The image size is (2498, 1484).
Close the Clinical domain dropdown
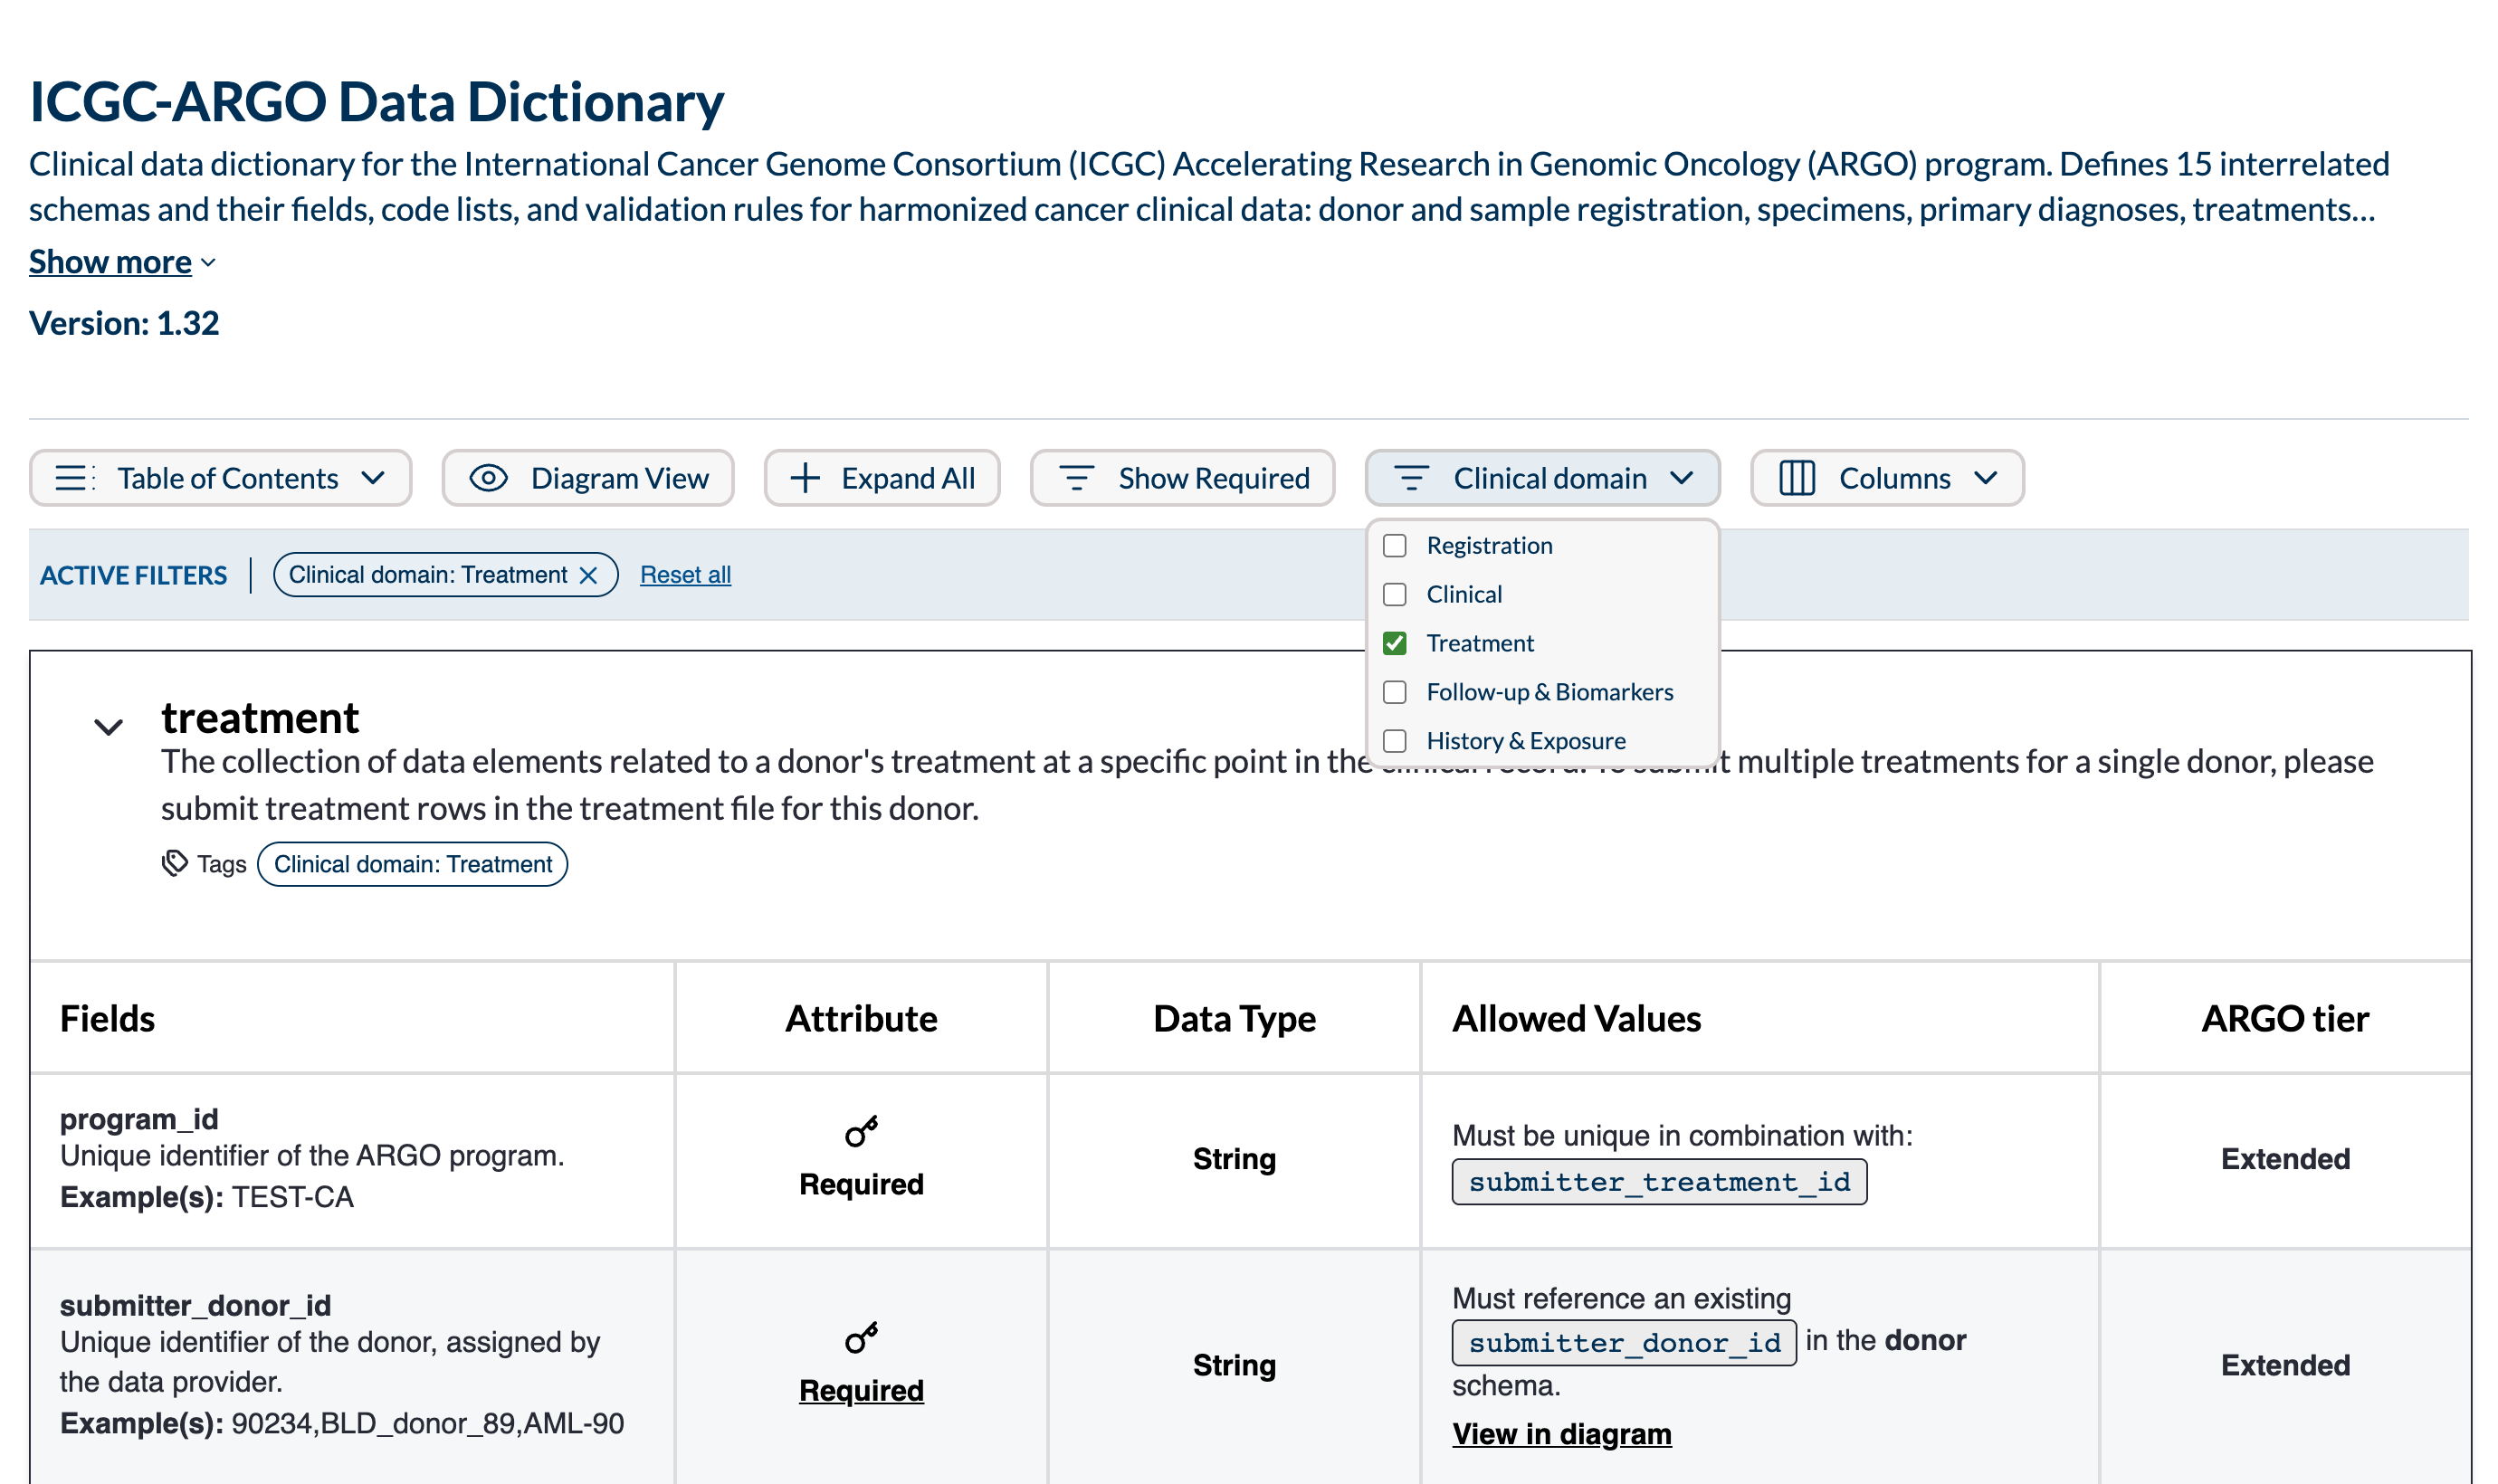point(1542,478)
